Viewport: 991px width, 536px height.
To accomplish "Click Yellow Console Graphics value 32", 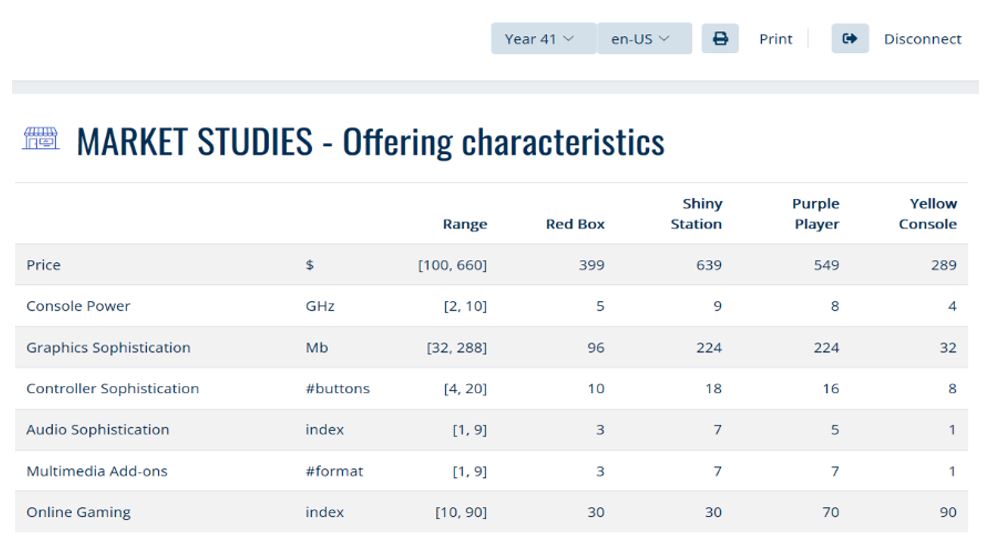I will pyautogui.click(x=948, y=348).
